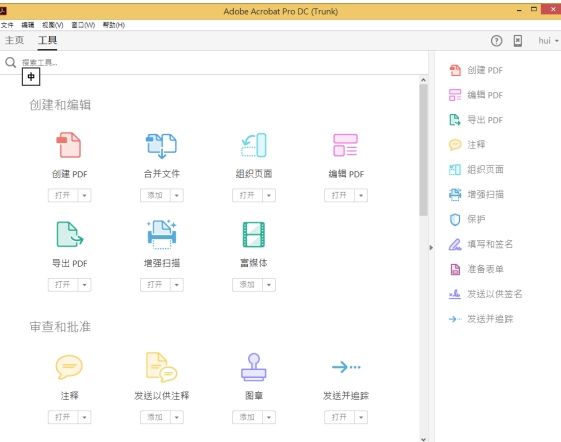Open 编辑 PDF shortcut in right pane
Viewport: 561px width, 442px height.
[x=476, y=95]
